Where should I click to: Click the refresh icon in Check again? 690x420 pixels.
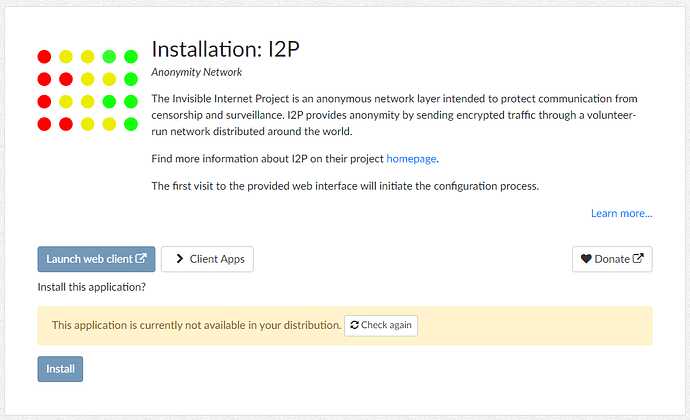[x=354, y=325]
